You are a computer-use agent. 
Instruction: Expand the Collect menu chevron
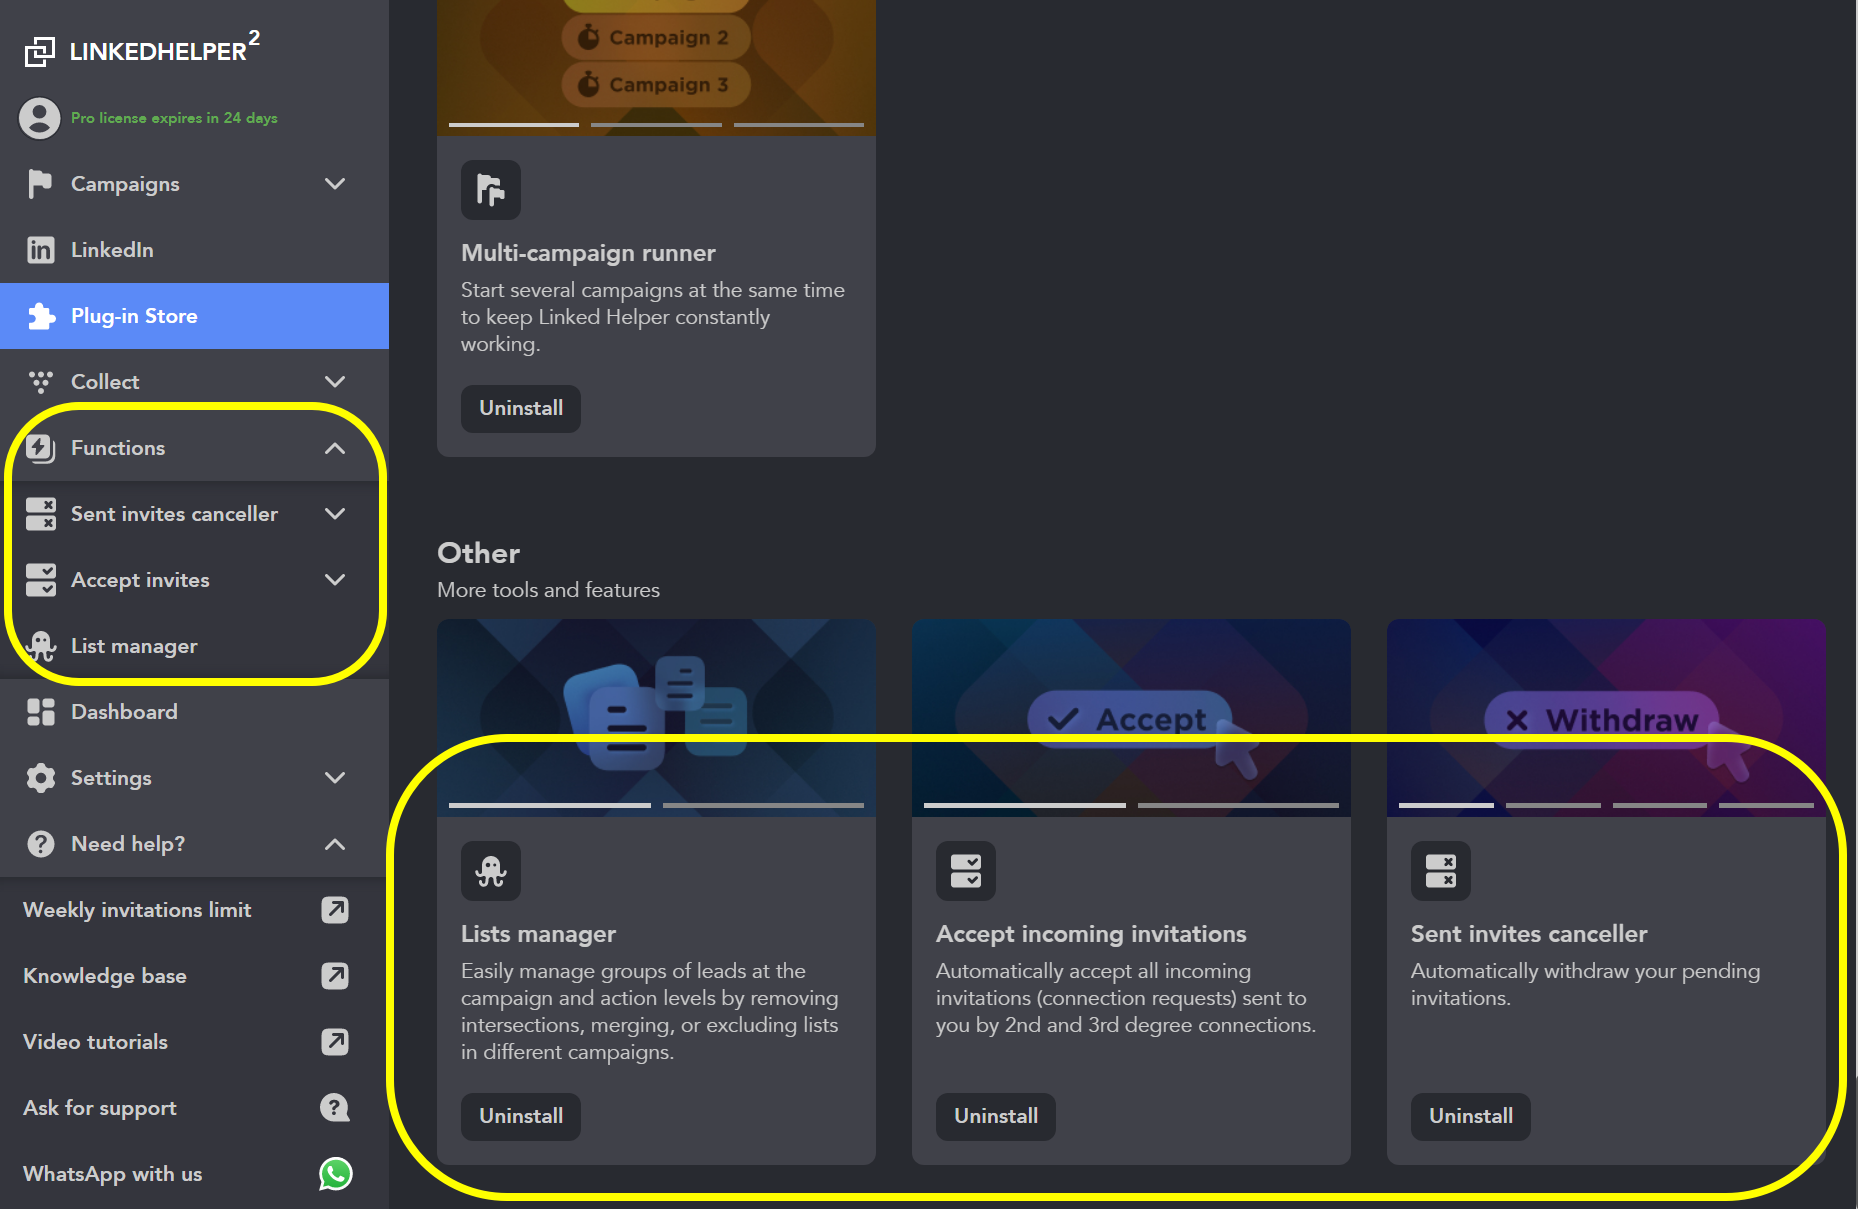[x=335, y=382]
